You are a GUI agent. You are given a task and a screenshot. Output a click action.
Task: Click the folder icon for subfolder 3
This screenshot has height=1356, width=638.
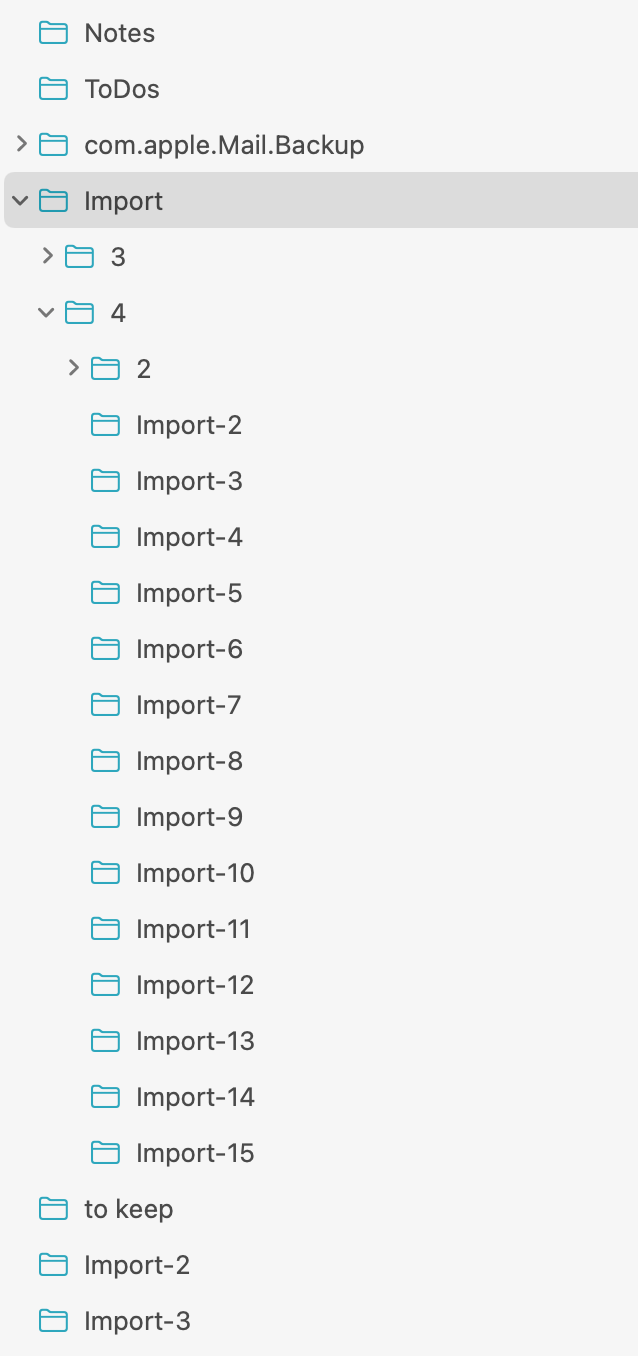coord(78,257)
